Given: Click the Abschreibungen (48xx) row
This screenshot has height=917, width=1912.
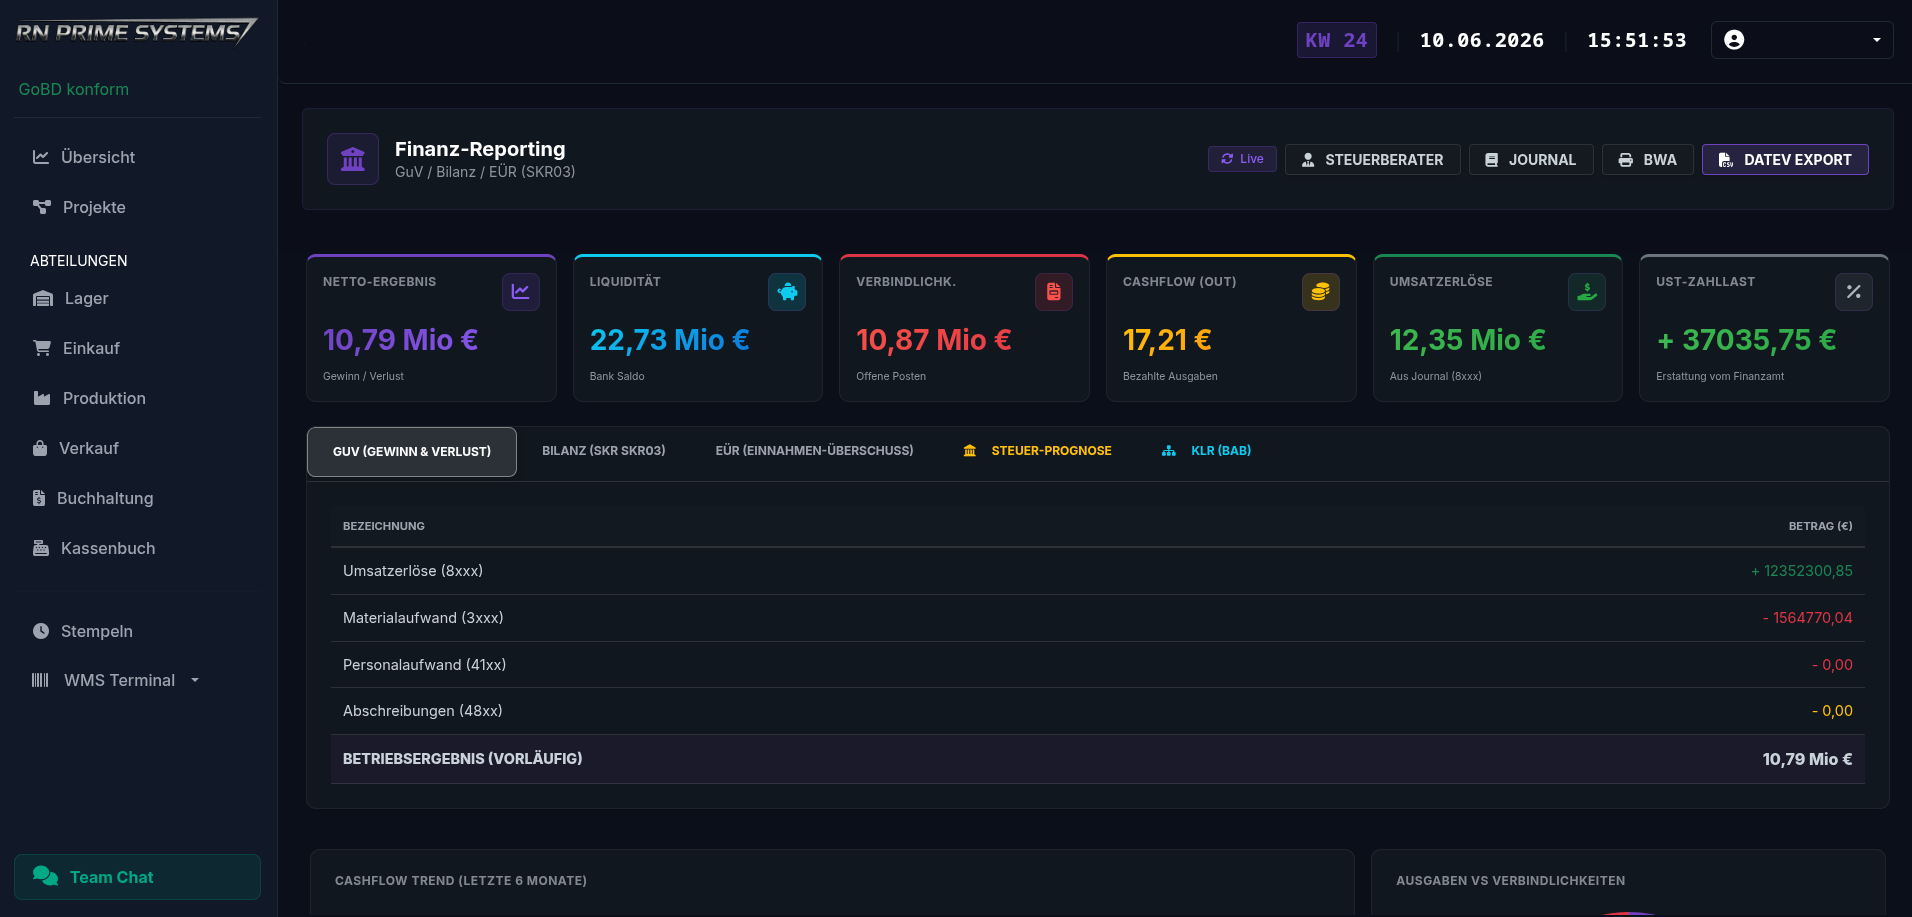Looking at the screenshot, I should (1098, 711).
